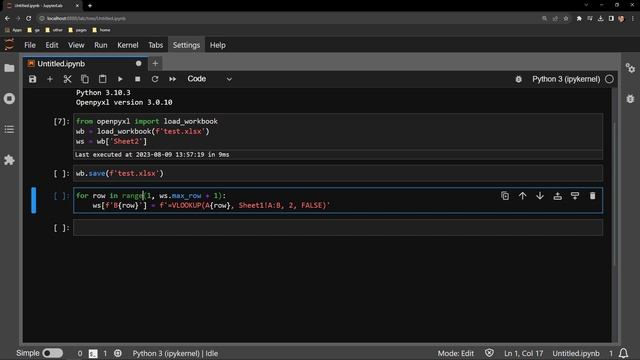Click the notebook vertical scrollbar
The height and width of the screenshot is (360, 640).
coord(615,194)
